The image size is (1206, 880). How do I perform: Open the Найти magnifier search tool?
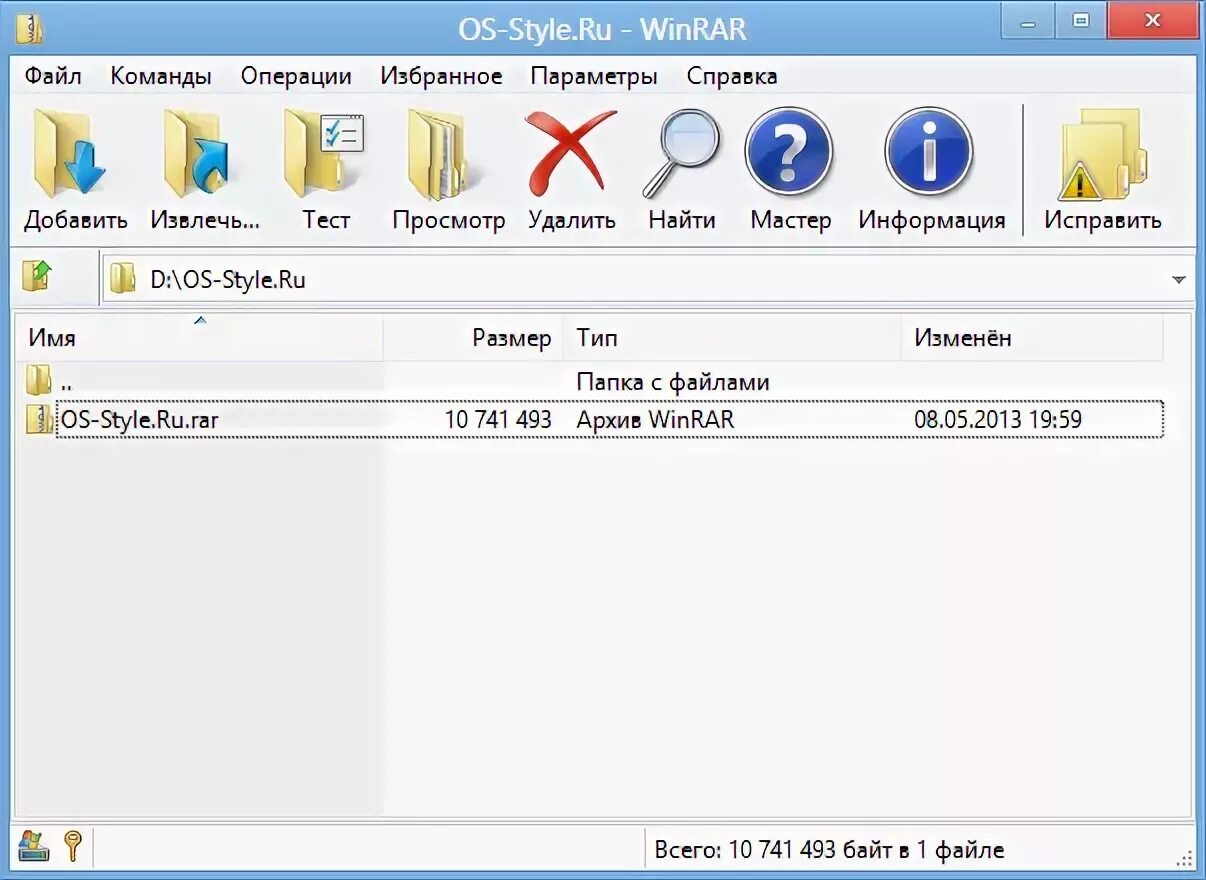click(x=681, y=152)
